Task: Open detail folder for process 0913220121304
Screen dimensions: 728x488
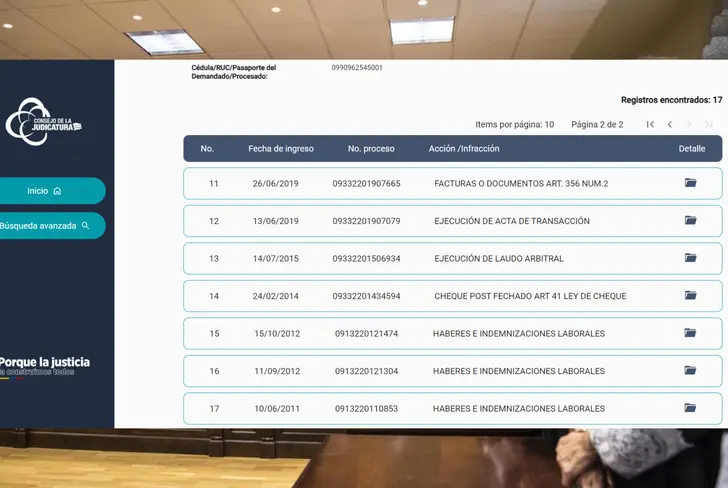Action: (690, 371)
